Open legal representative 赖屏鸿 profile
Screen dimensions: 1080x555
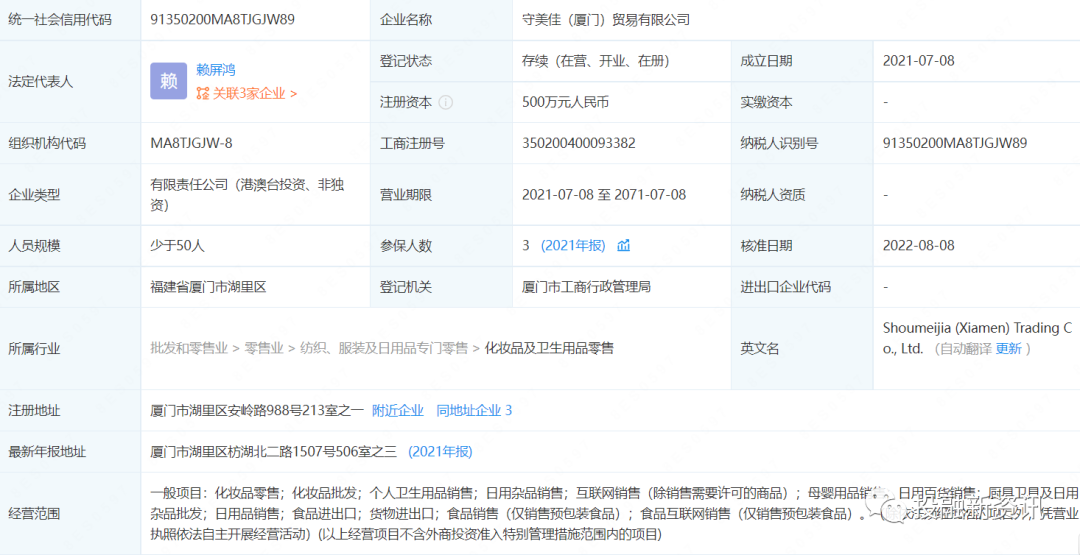216,70
